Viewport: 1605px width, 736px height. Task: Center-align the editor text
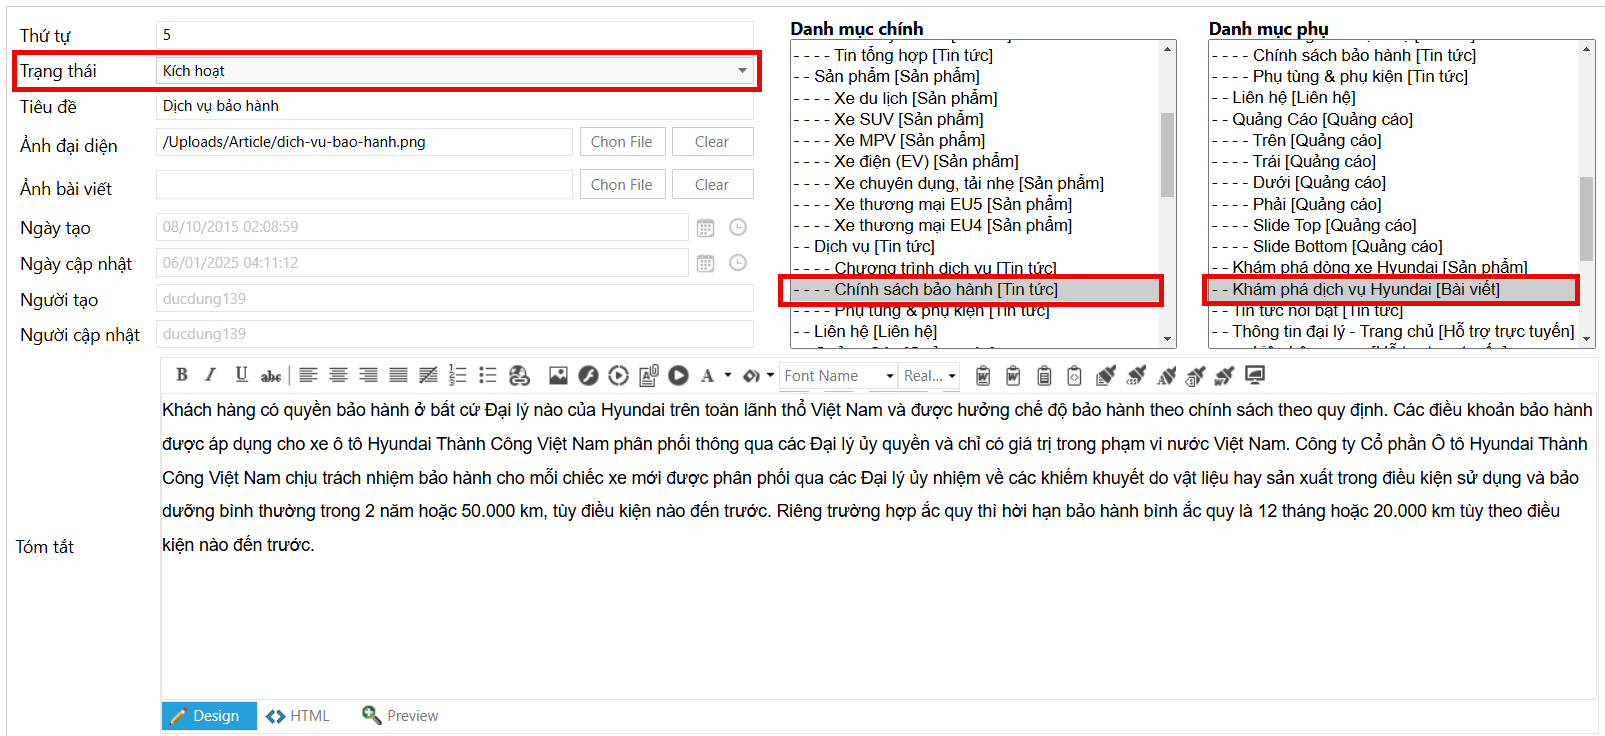[338, 375]
